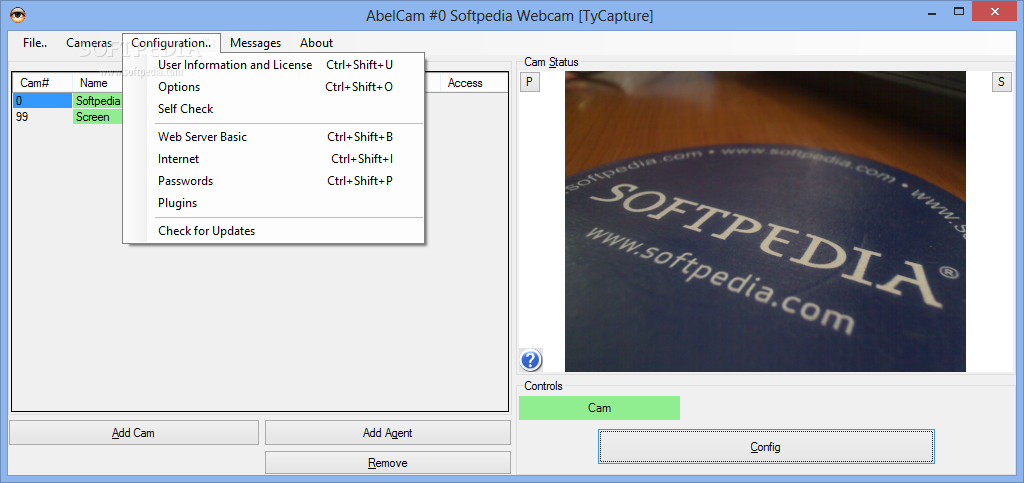The image size is (1024, 483).
Task: Click the Softpedia camera name cell
Action: coord(98,101)
